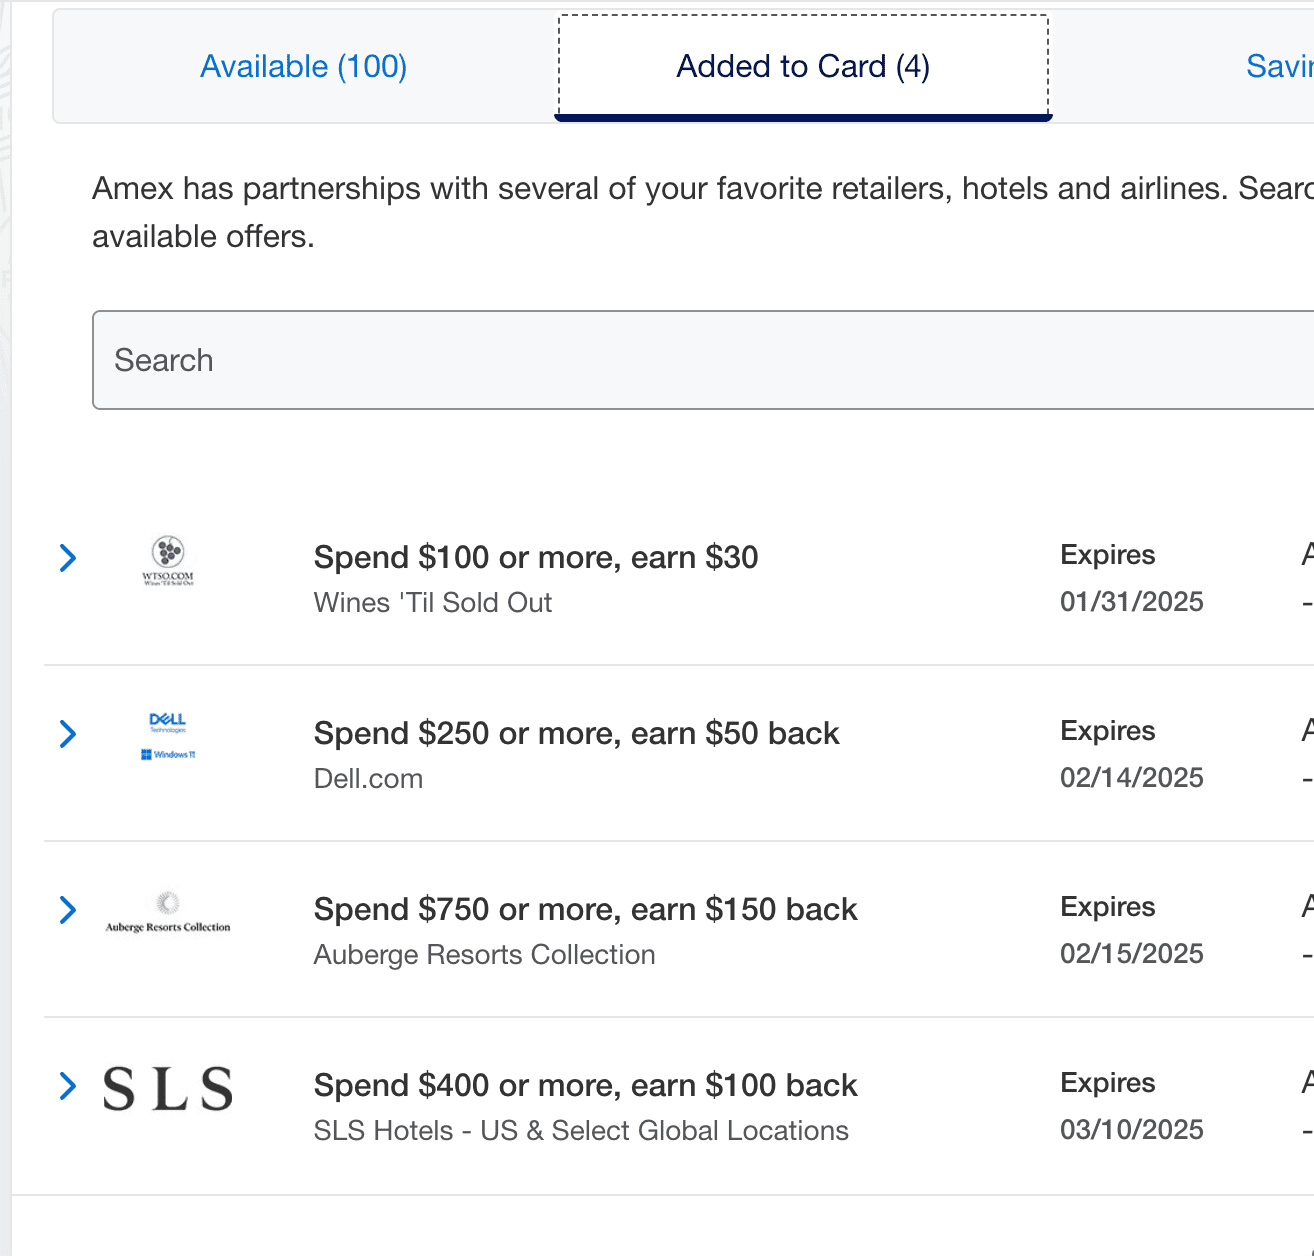This screenshot has width=1314, height=1256.
Task: Focus the offers Search field
Action: coord(703,360)
